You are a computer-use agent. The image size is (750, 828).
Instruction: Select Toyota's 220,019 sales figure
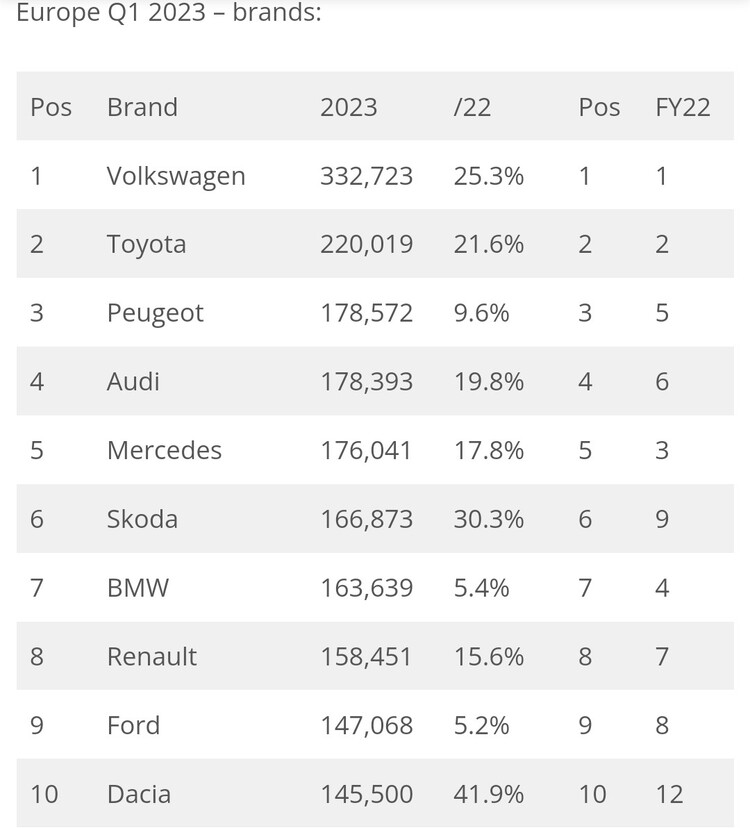[367, 245]
